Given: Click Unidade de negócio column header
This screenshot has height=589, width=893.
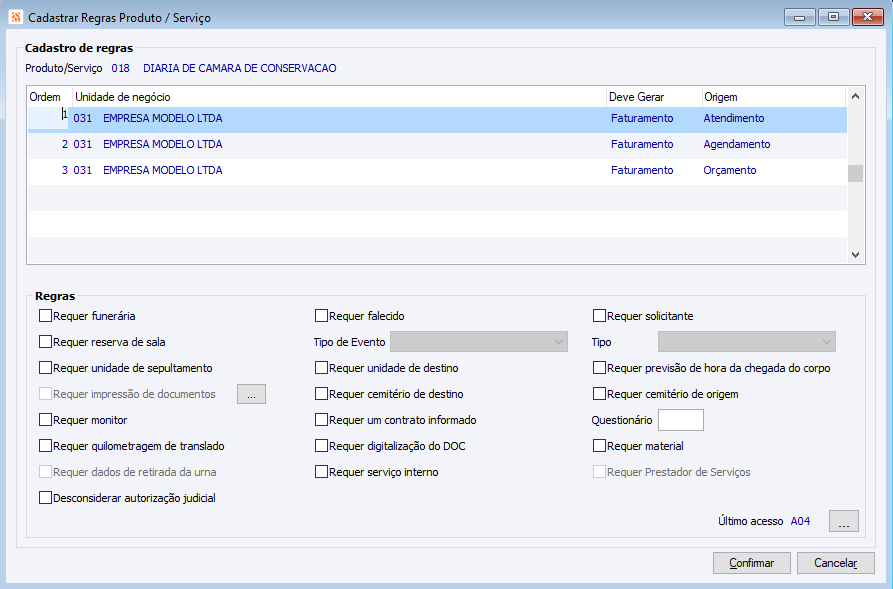Looking at the screenshot, I should tap(339, 97).
